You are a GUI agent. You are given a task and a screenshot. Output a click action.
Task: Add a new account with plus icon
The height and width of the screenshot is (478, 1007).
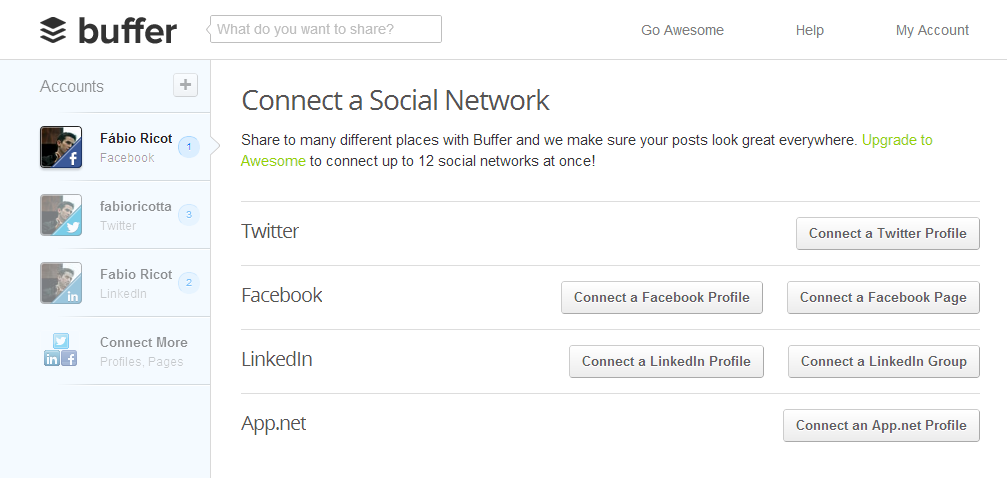point(185,85)
